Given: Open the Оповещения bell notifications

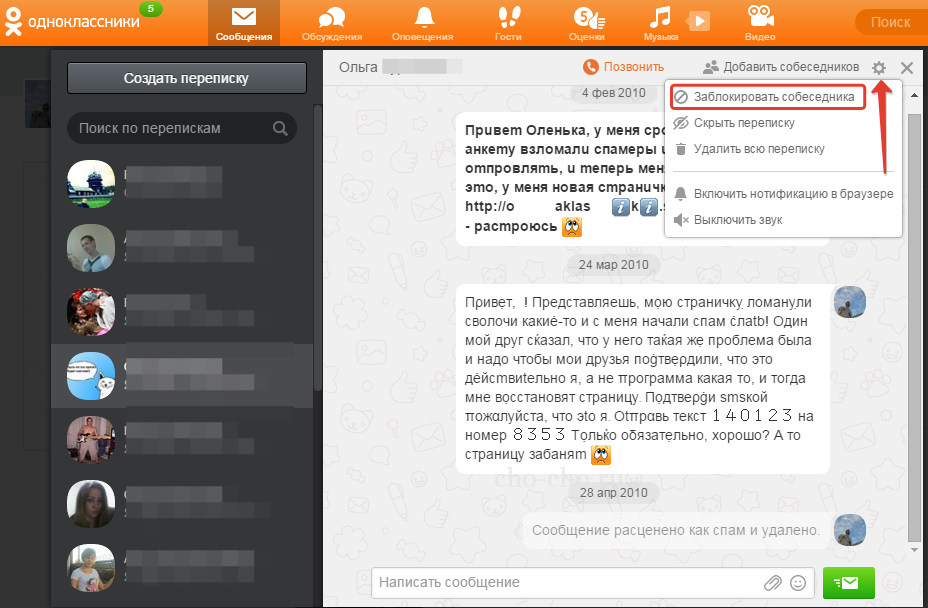Looking at the screenshot, I should pyautogui.click(x=424, y=23).
